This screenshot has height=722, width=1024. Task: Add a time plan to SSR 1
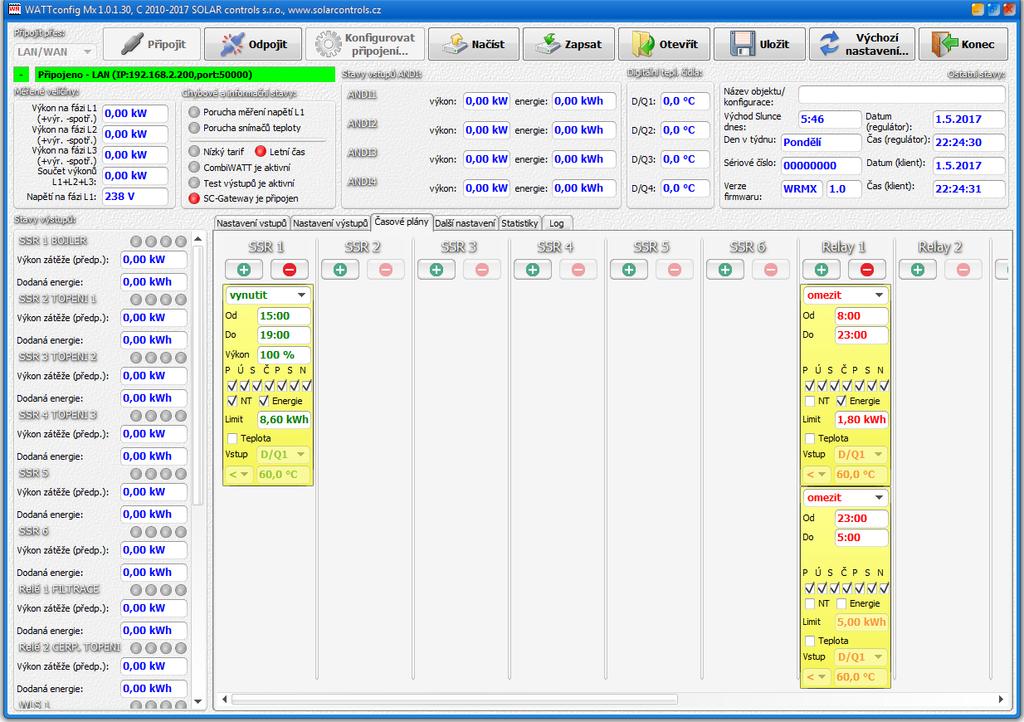coord(244,270)
